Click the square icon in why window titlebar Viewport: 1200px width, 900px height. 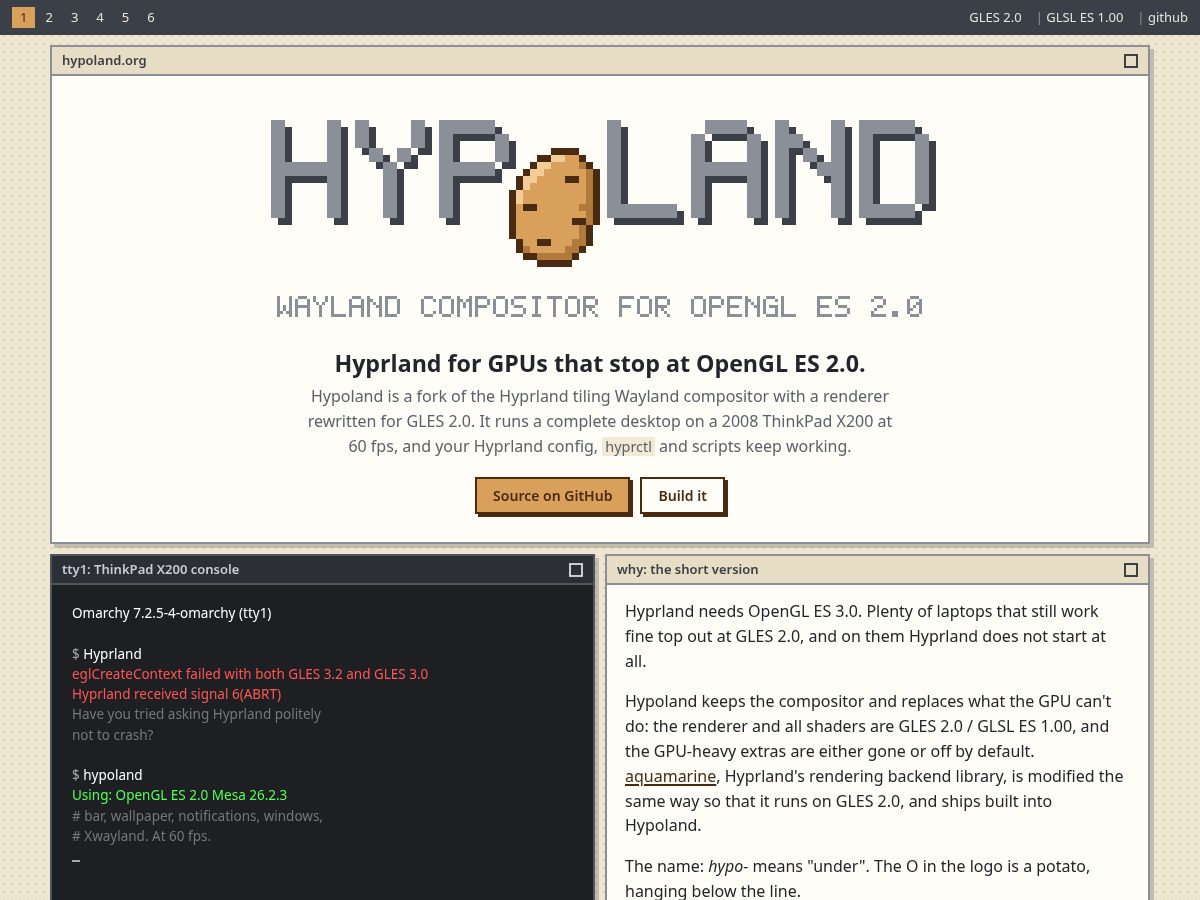[x=1131, y=570]
